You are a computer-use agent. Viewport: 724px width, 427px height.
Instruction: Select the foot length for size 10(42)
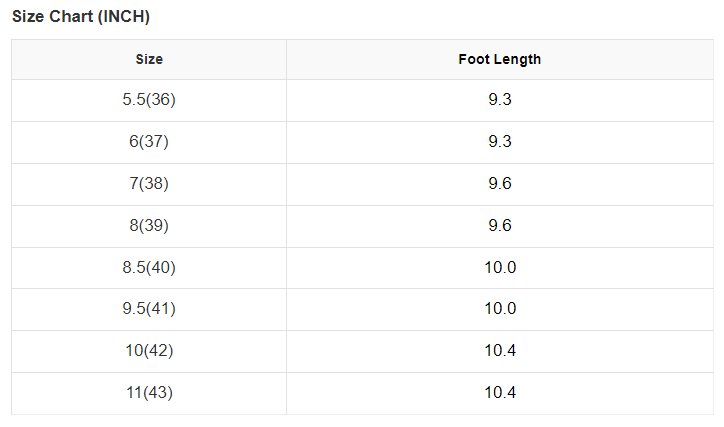pos(500,351)
